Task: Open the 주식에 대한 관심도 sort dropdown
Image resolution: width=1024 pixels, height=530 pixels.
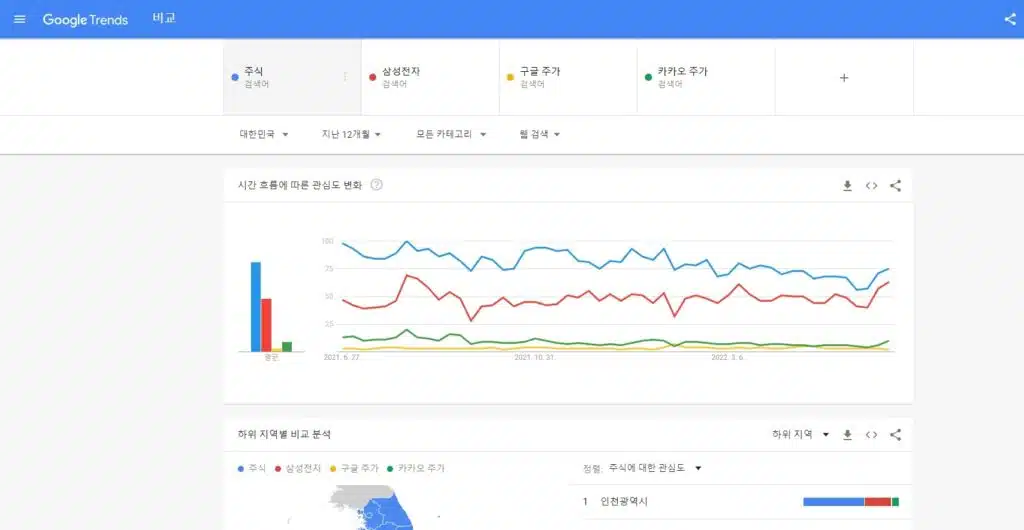Action: [654, 468]
